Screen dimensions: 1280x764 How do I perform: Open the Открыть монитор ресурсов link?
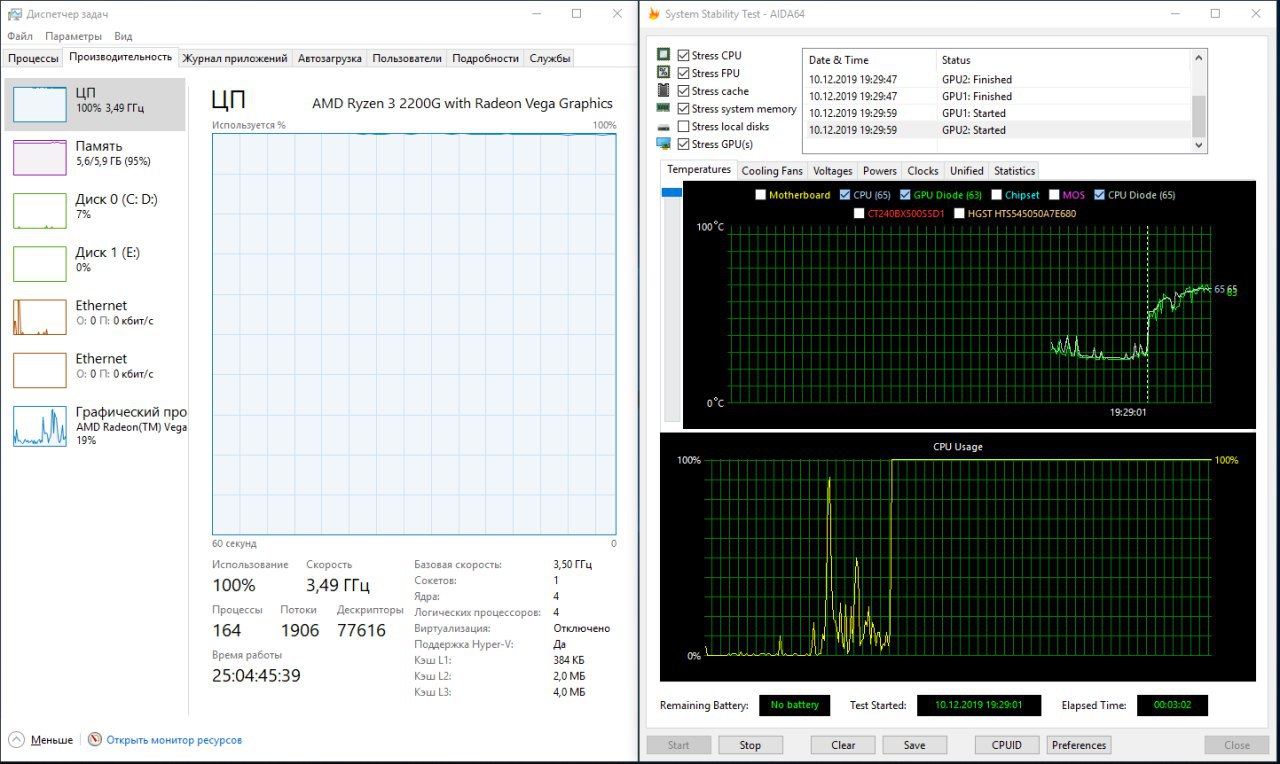click(174, 740)
